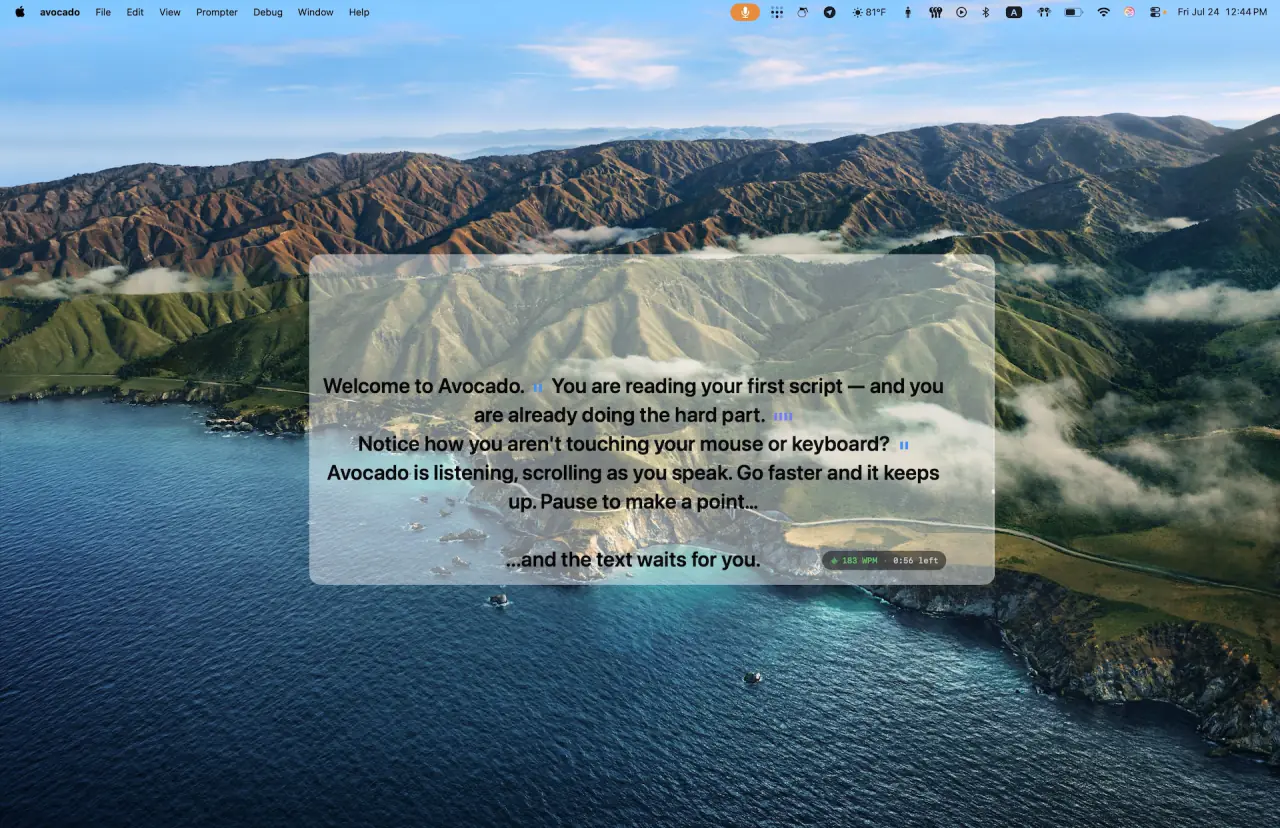This screenshot has width=1280, height=828.
Task: Open the View menu
Action: [x=170, y=12]
